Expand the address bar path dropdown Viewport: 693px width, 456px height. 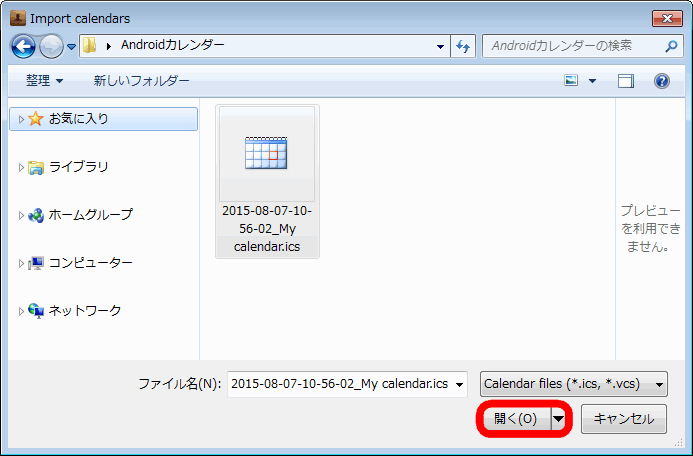point(441,46)
